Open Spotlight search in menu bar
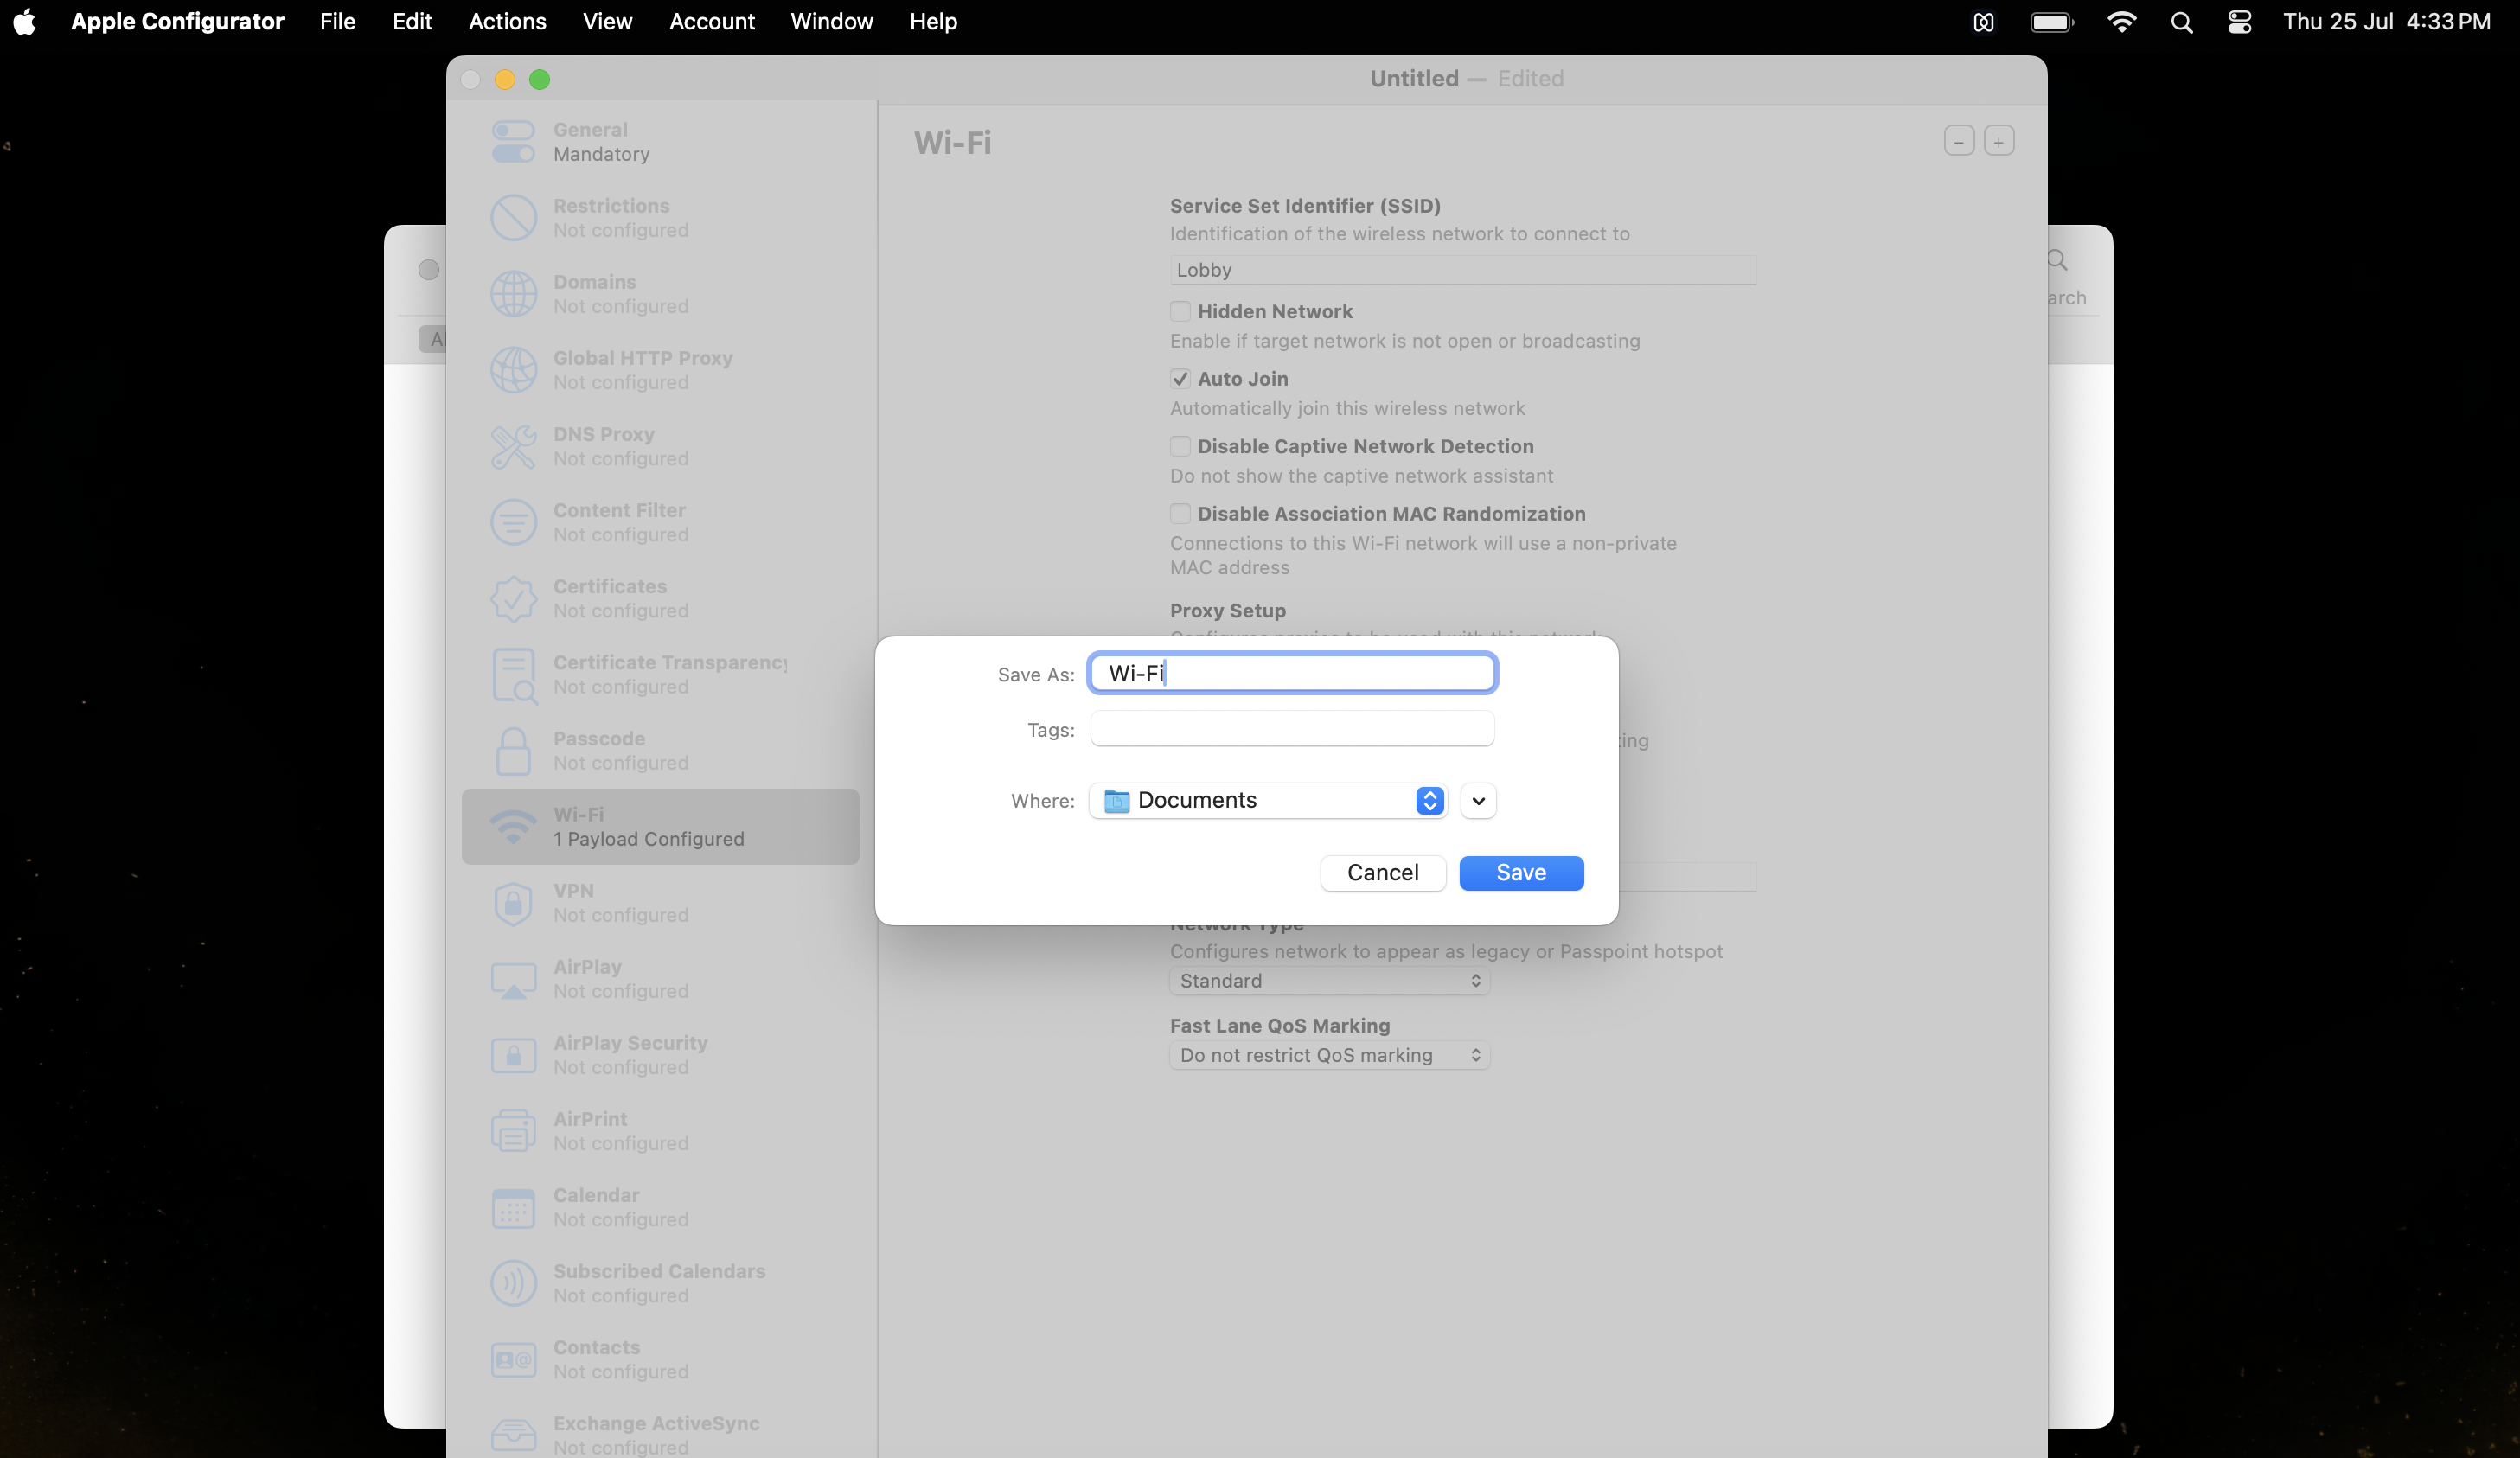The height and width of the screenshot is (1458, 2520). tap(2181, 22)
